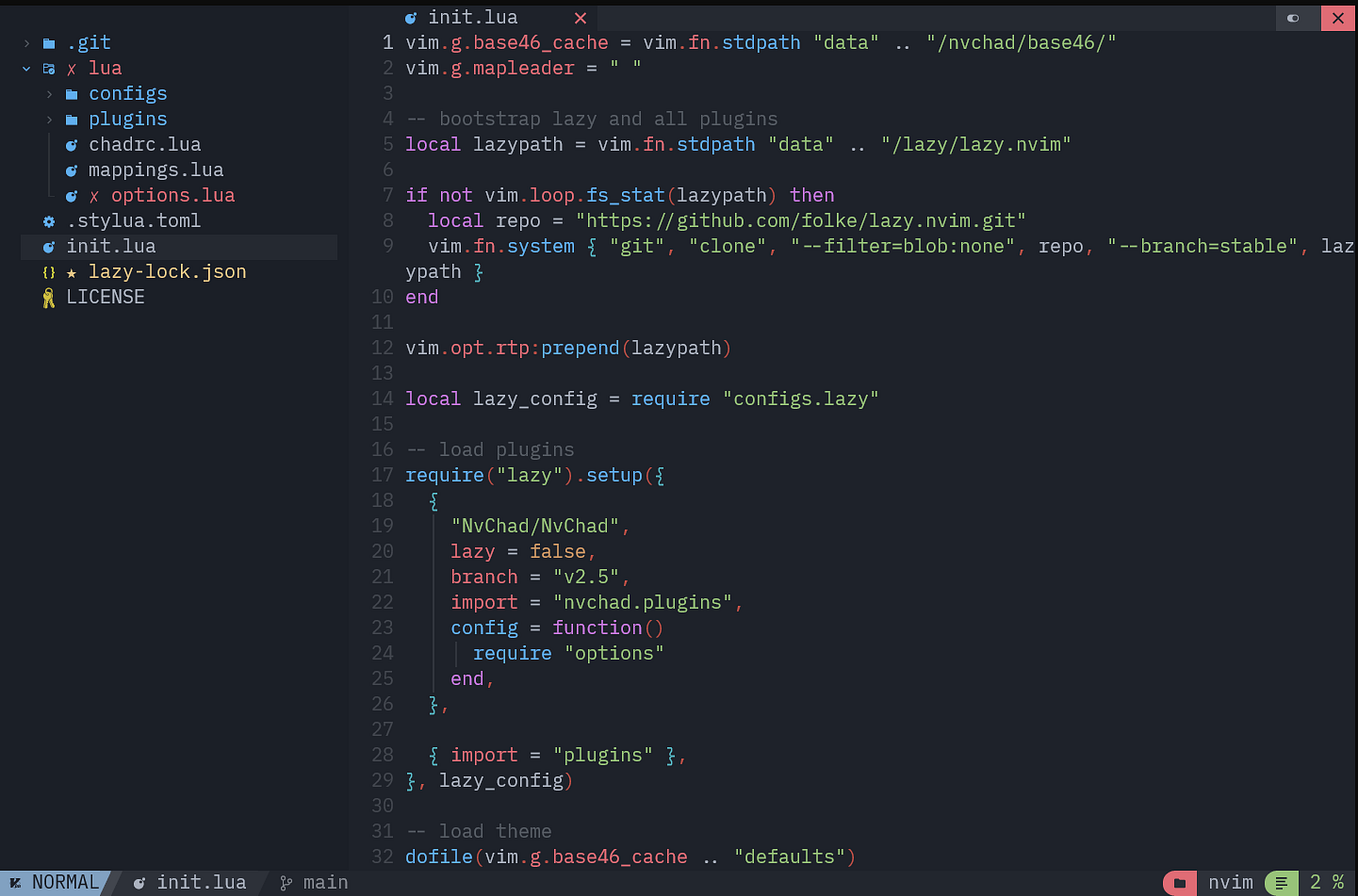Select the init.lua buffer tab
Screen dimensions: 1358x896
tap(473, 17)
